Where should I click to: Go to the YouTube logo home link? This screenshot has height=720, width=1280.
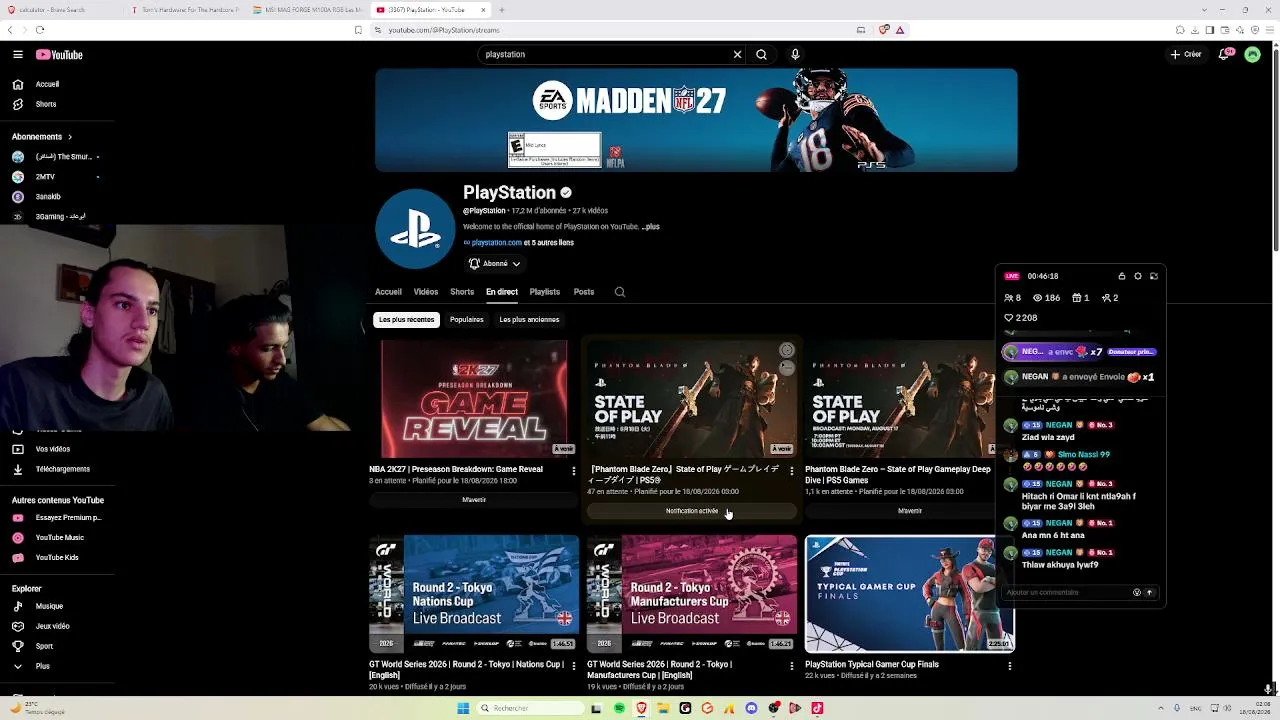pyautogui.click(x=59, y=55)
